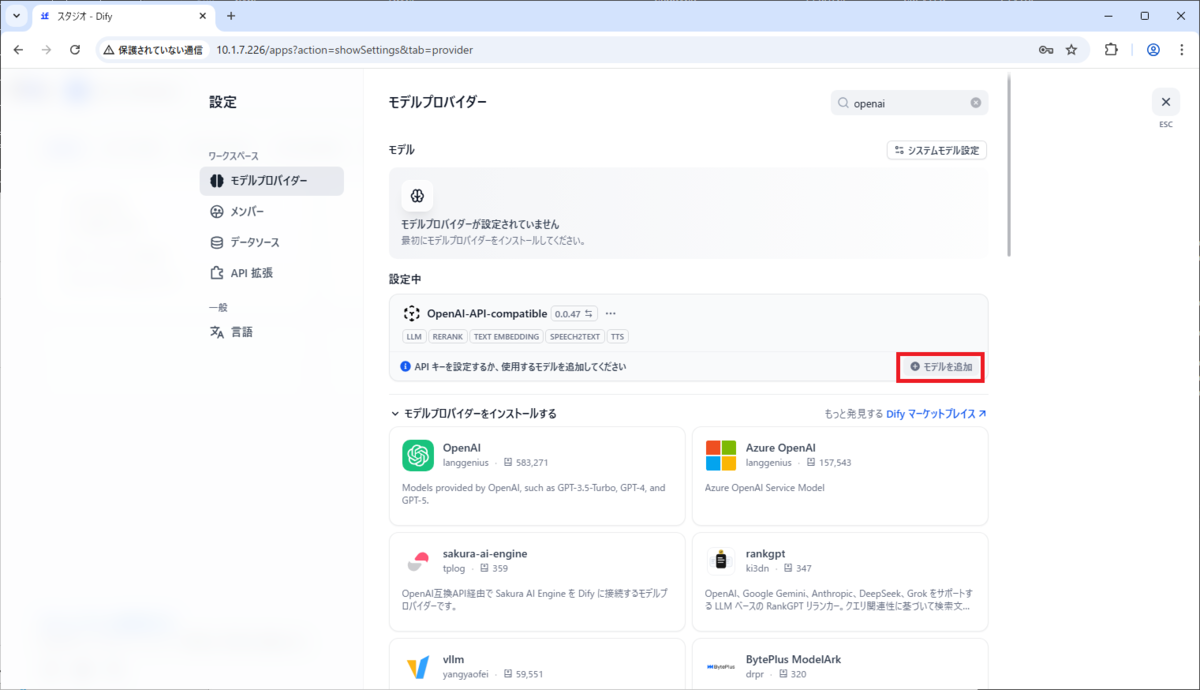This screenshot has height=690, width=1200.
Task: Click the API 拡張 puzzle icon
Action: click(217, 273)
